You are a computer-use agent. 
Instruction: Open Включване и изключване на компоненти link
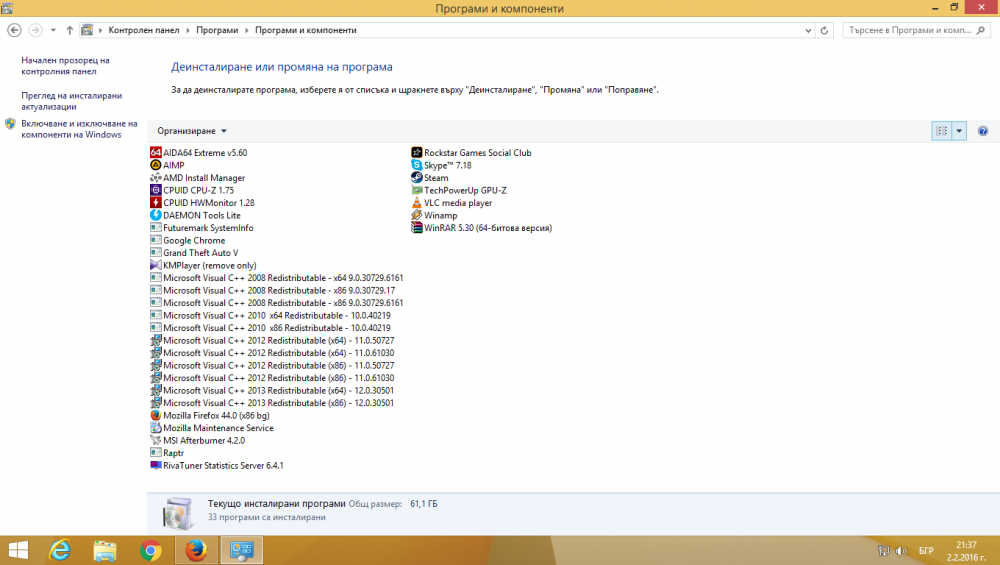coord(79,129)
